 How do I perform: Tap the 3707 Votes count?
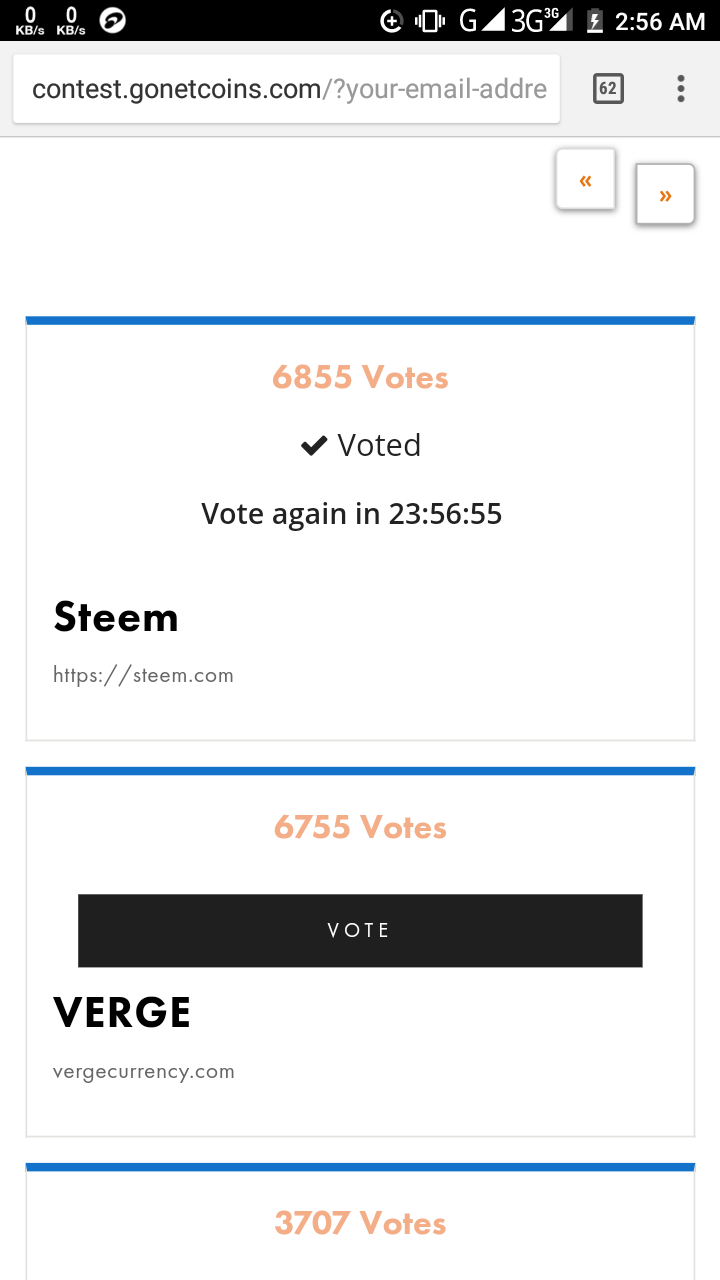[x=360, y=1224]
